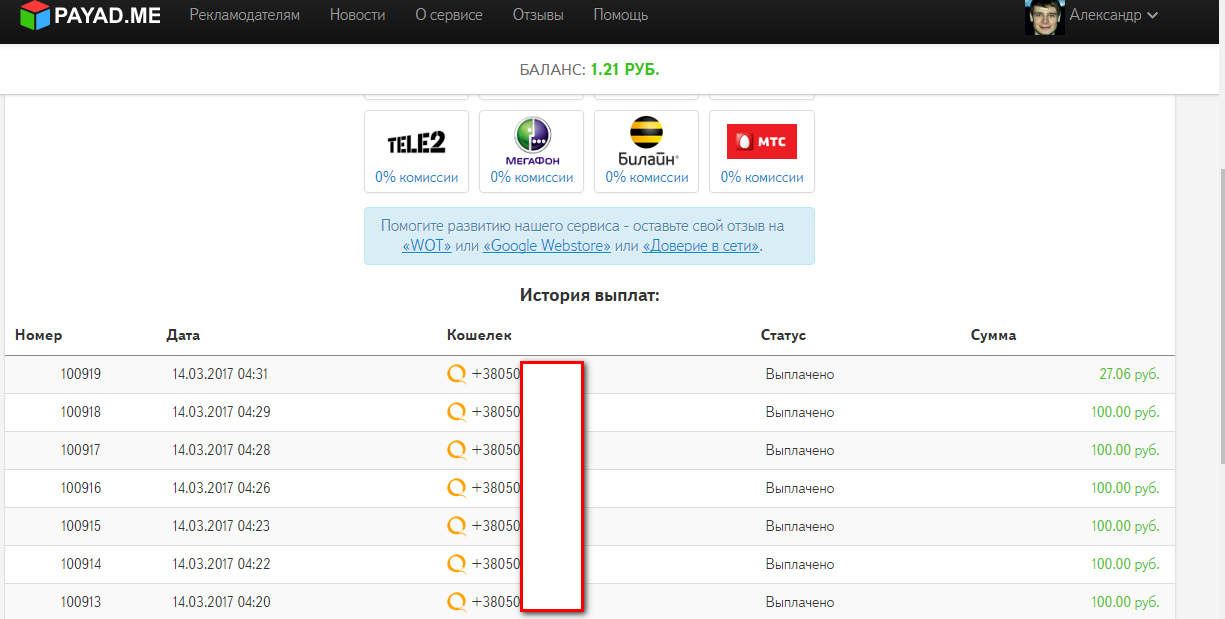Image resolution: width=1225 pixels, height=619 pixels.
Task: Click the user avatar photo
Action: (1044, 16)
